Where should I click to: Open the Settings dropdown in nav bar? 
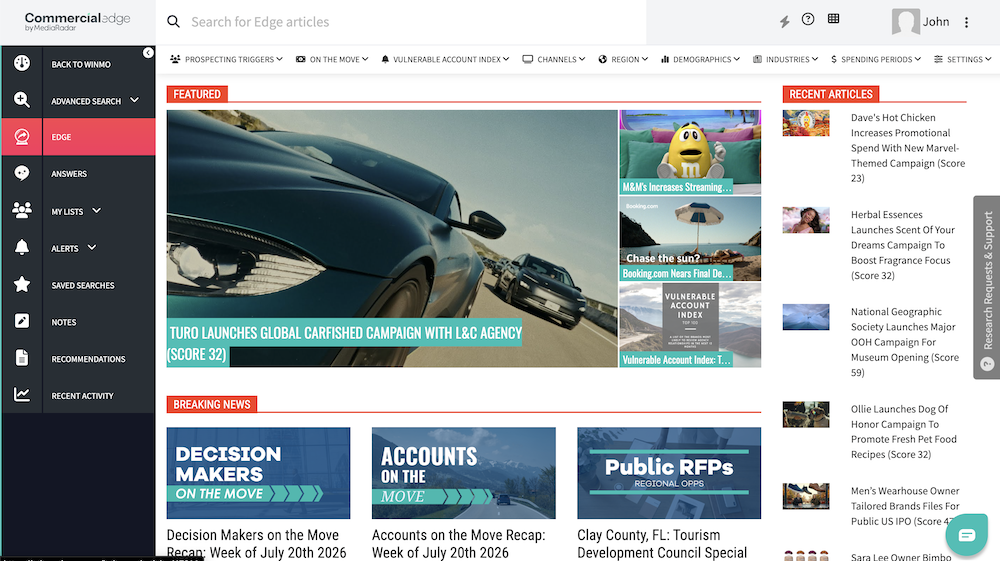tap(963, 59)
